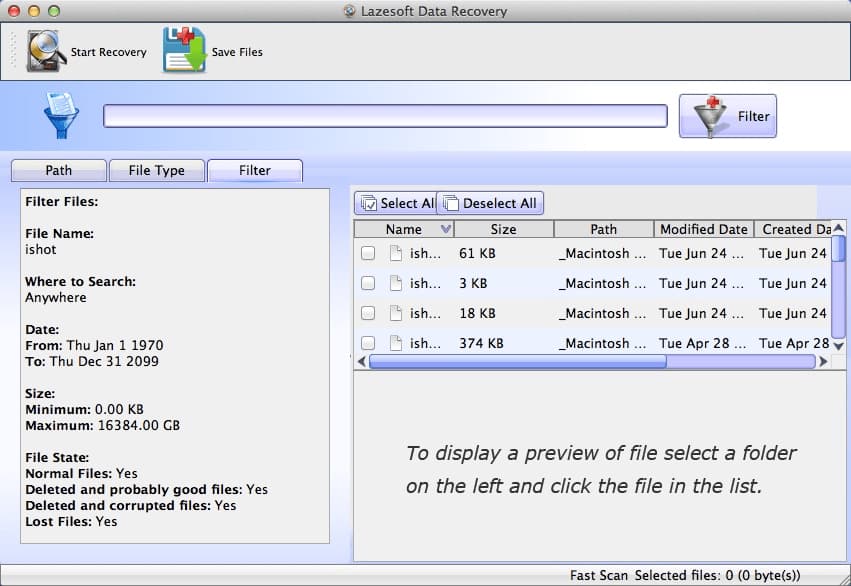This screenshot has height=586, width=851.
Task: Click the vertical scrollbar up arrow
Action: click(x=839, y=227)
